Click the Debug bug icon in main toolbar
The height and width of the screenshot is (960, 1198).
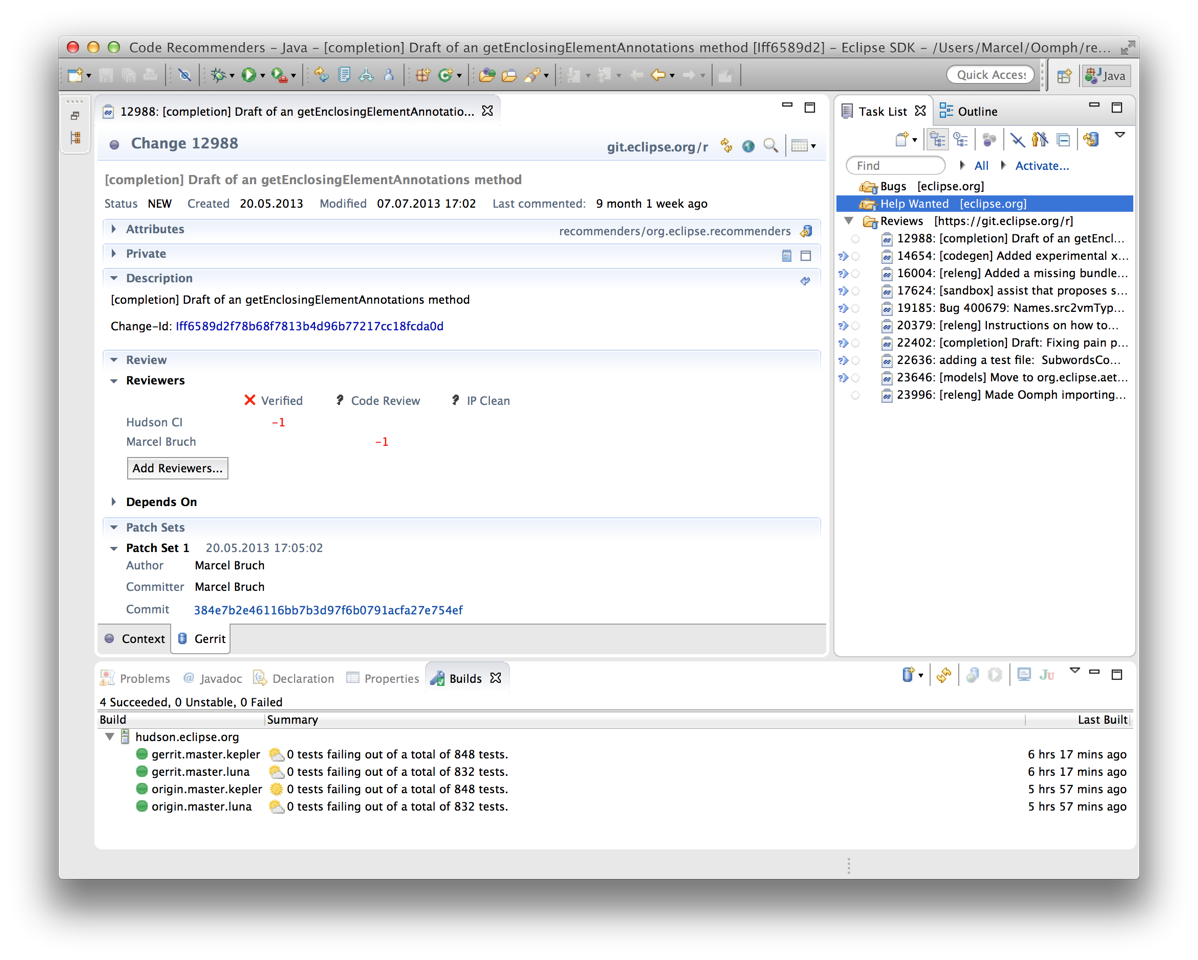[x=217, y=75]
